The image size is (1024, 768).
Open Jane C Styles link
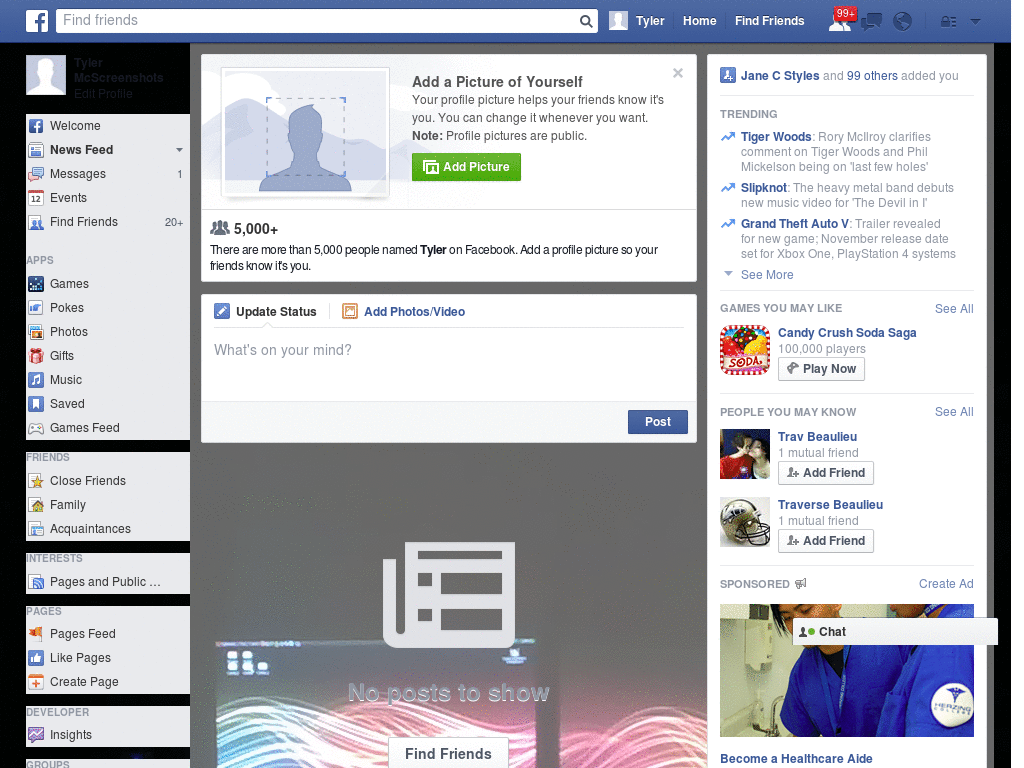(780, 76)
